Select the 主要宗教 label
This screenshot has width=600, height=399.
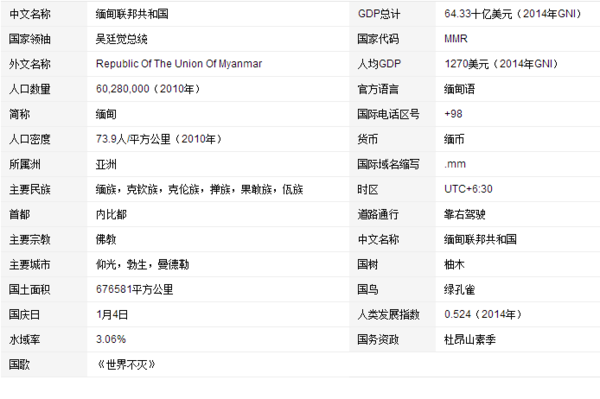tap(30, 239)
